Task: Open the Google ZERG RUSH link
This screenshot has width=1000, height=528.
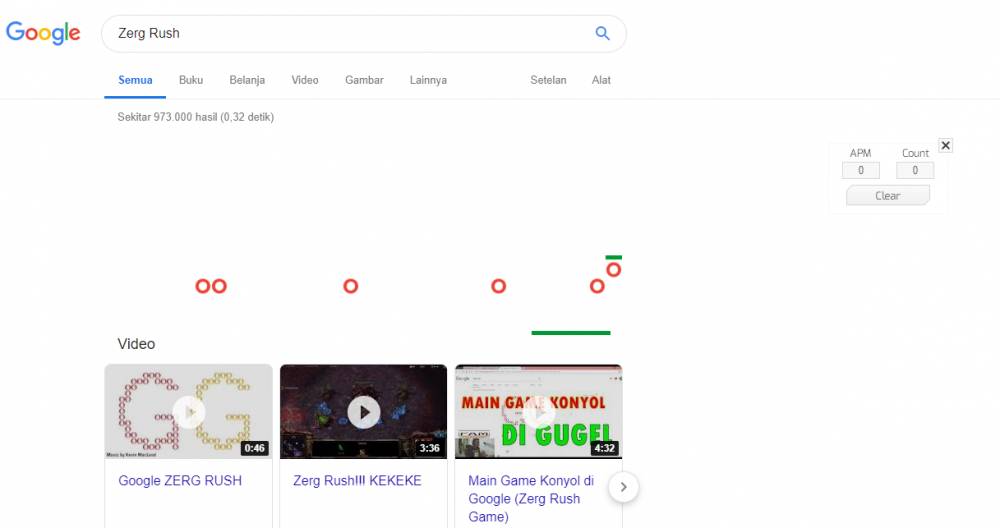Action: (x=180, y=480)
